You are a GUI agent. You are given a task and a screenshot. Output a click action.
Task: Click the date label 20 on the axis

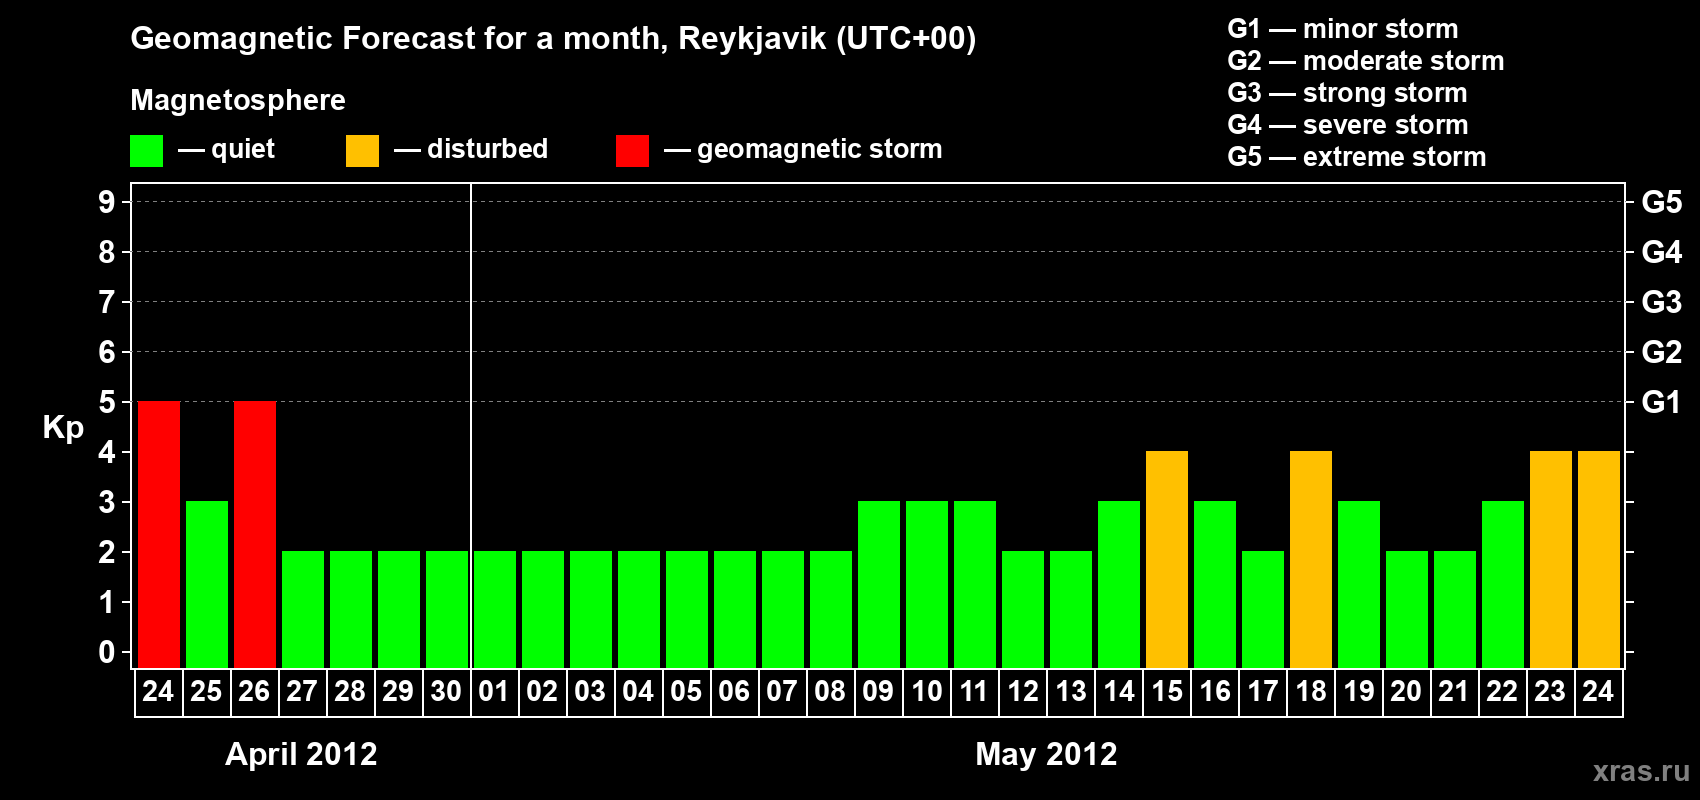point(1406,692)
